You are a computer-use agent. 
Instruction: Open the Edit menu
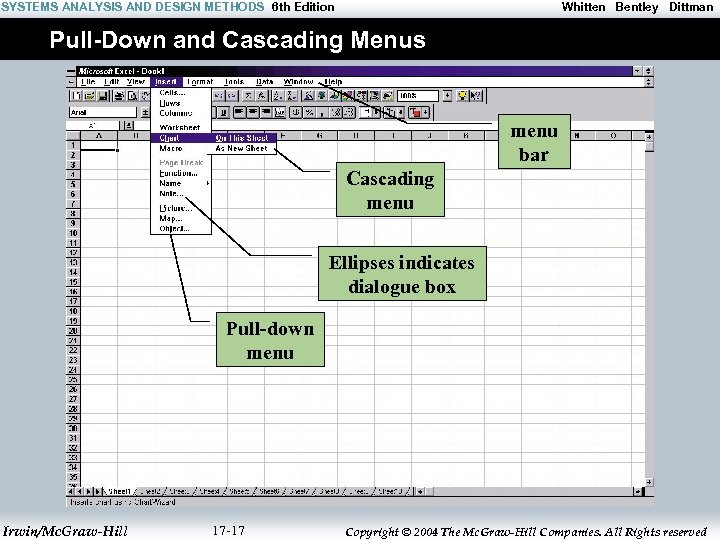112,82
